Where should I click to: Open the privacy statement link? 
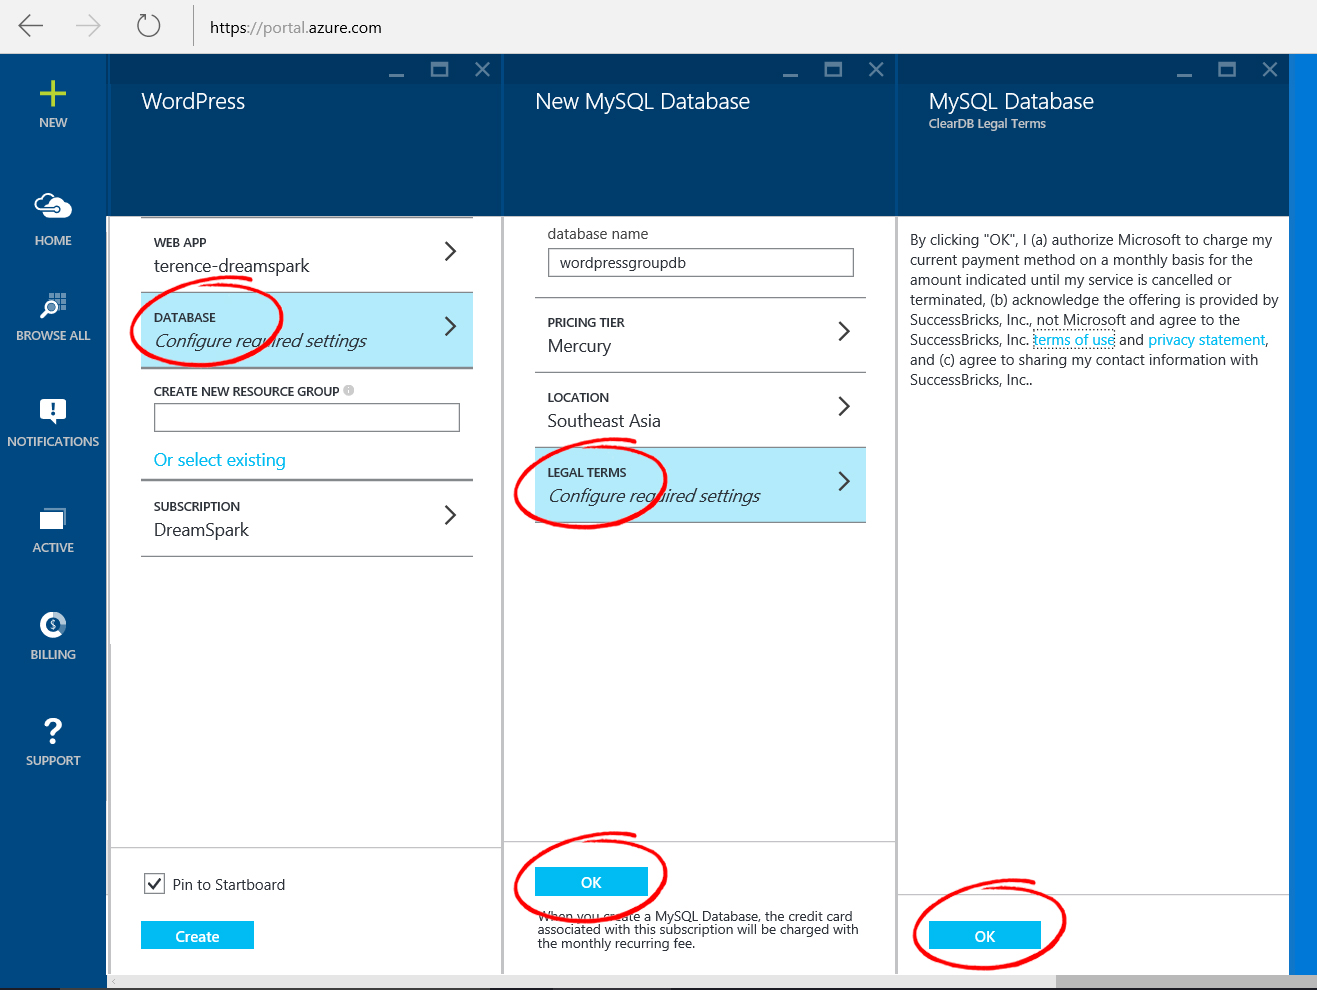click(x=1206, y=340)
